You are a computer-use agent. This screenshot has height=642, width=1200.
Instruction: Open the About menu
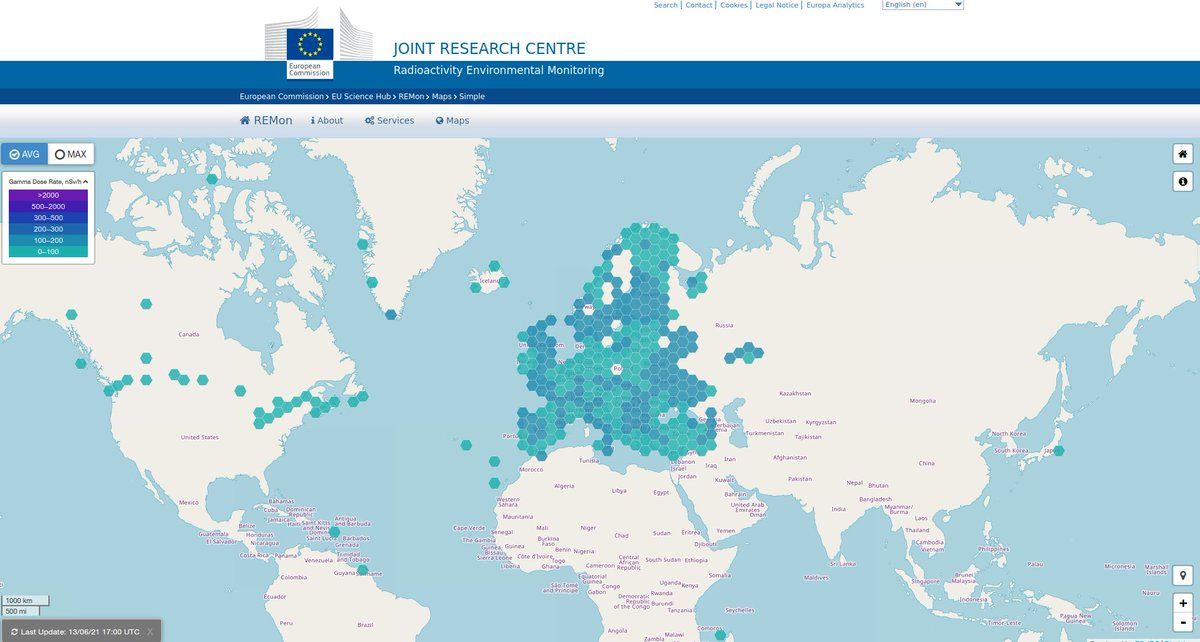327,120
